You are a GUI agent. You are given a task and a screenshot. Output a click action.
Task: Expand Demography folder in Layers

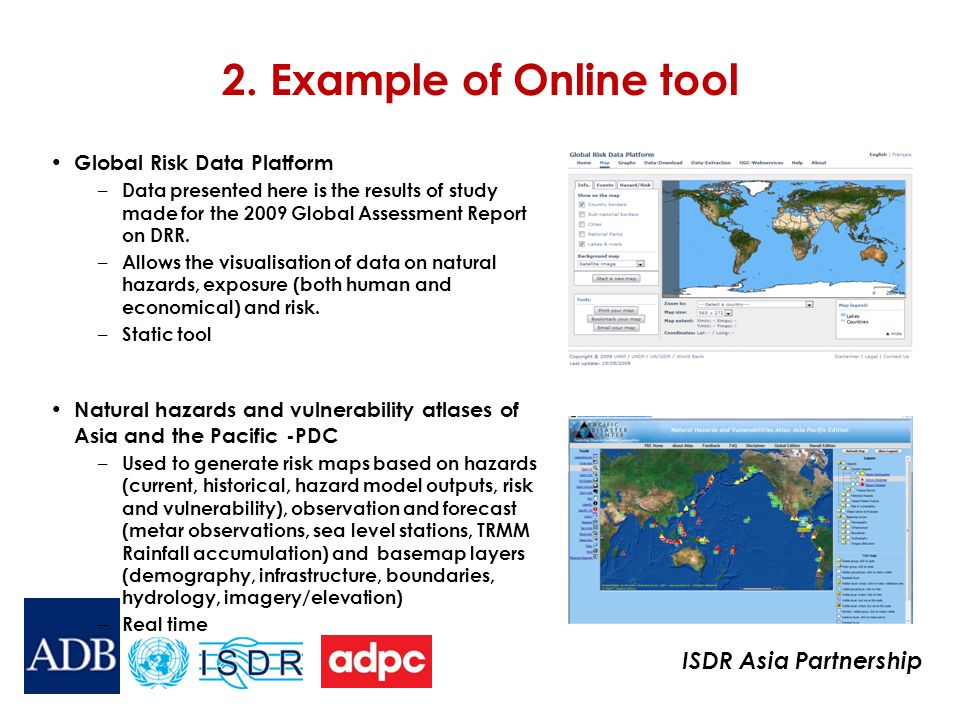click(844, 522)
